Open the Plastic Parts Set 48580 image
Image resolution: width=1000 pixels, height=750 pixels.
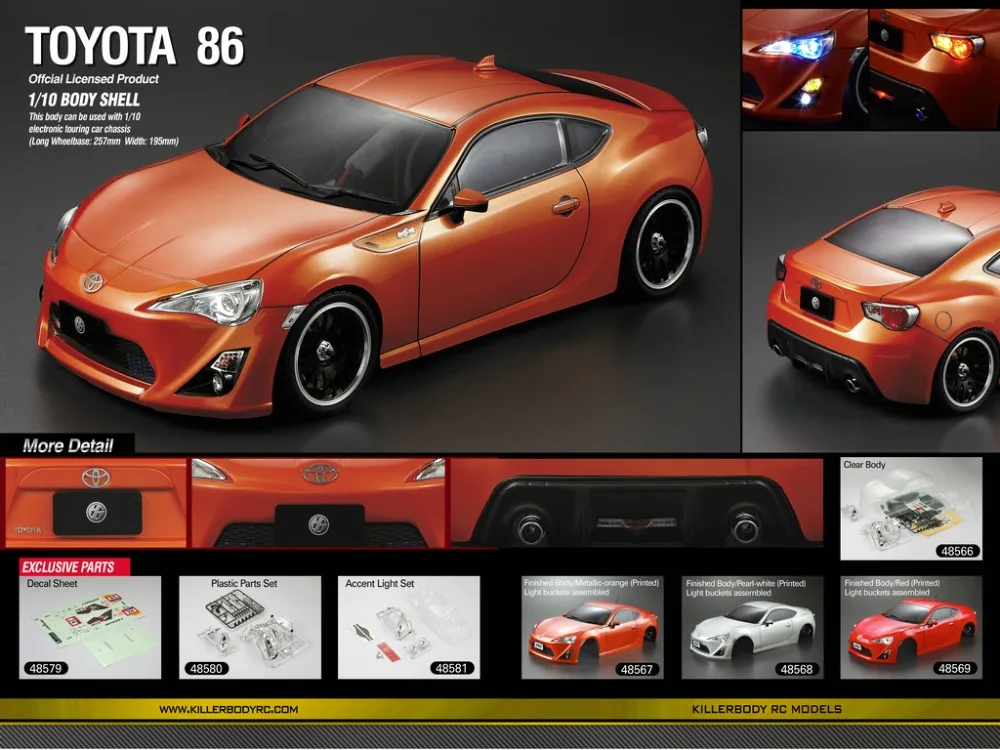pyautogui.click(x=250, y=628)
